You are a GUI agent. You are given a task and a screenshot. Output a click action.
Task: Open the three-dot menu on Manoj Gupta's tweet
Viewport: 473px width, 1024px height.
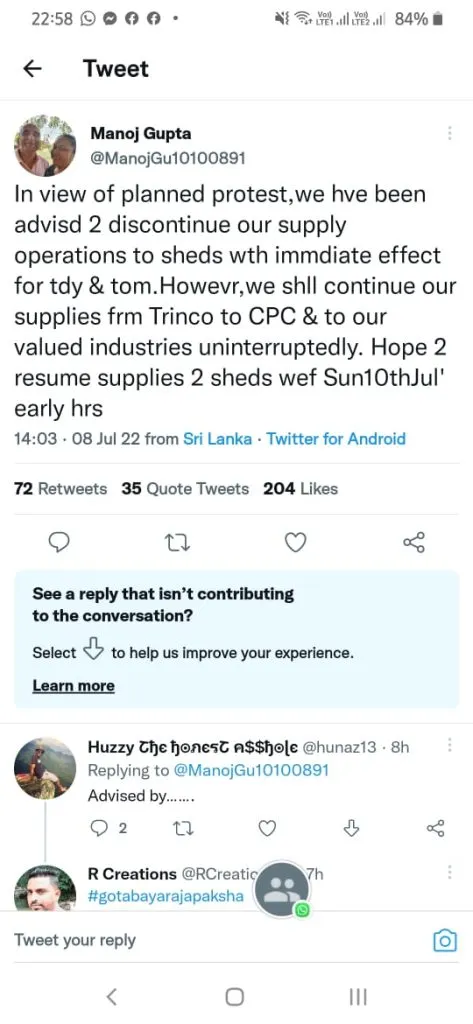click(x=449, y=133)
